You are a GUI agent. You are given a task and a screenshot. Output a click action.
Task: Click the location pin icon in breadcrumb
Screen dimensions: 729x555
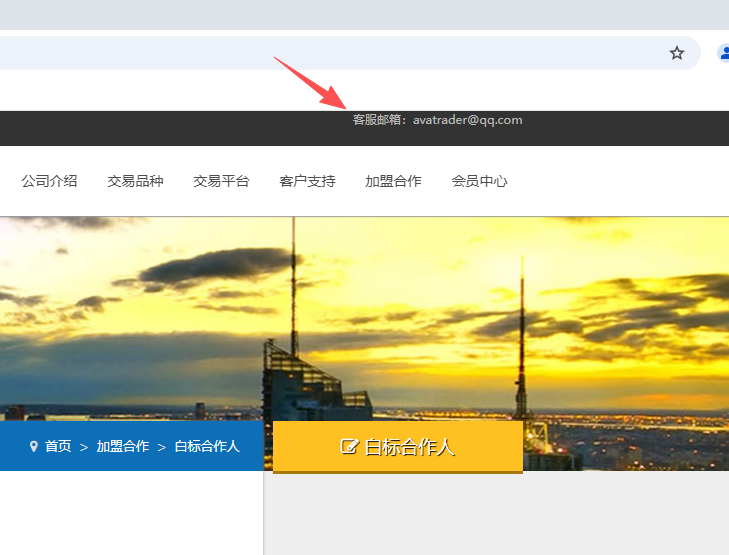point(34,446)
